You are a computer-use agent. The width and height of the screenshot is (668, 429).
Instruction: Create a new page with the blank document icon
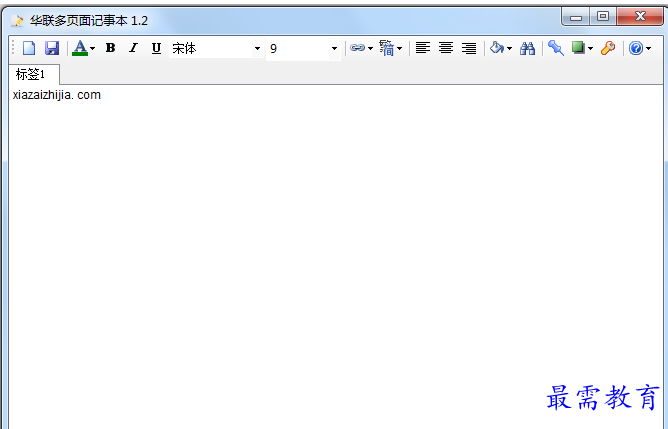(29, 48)
